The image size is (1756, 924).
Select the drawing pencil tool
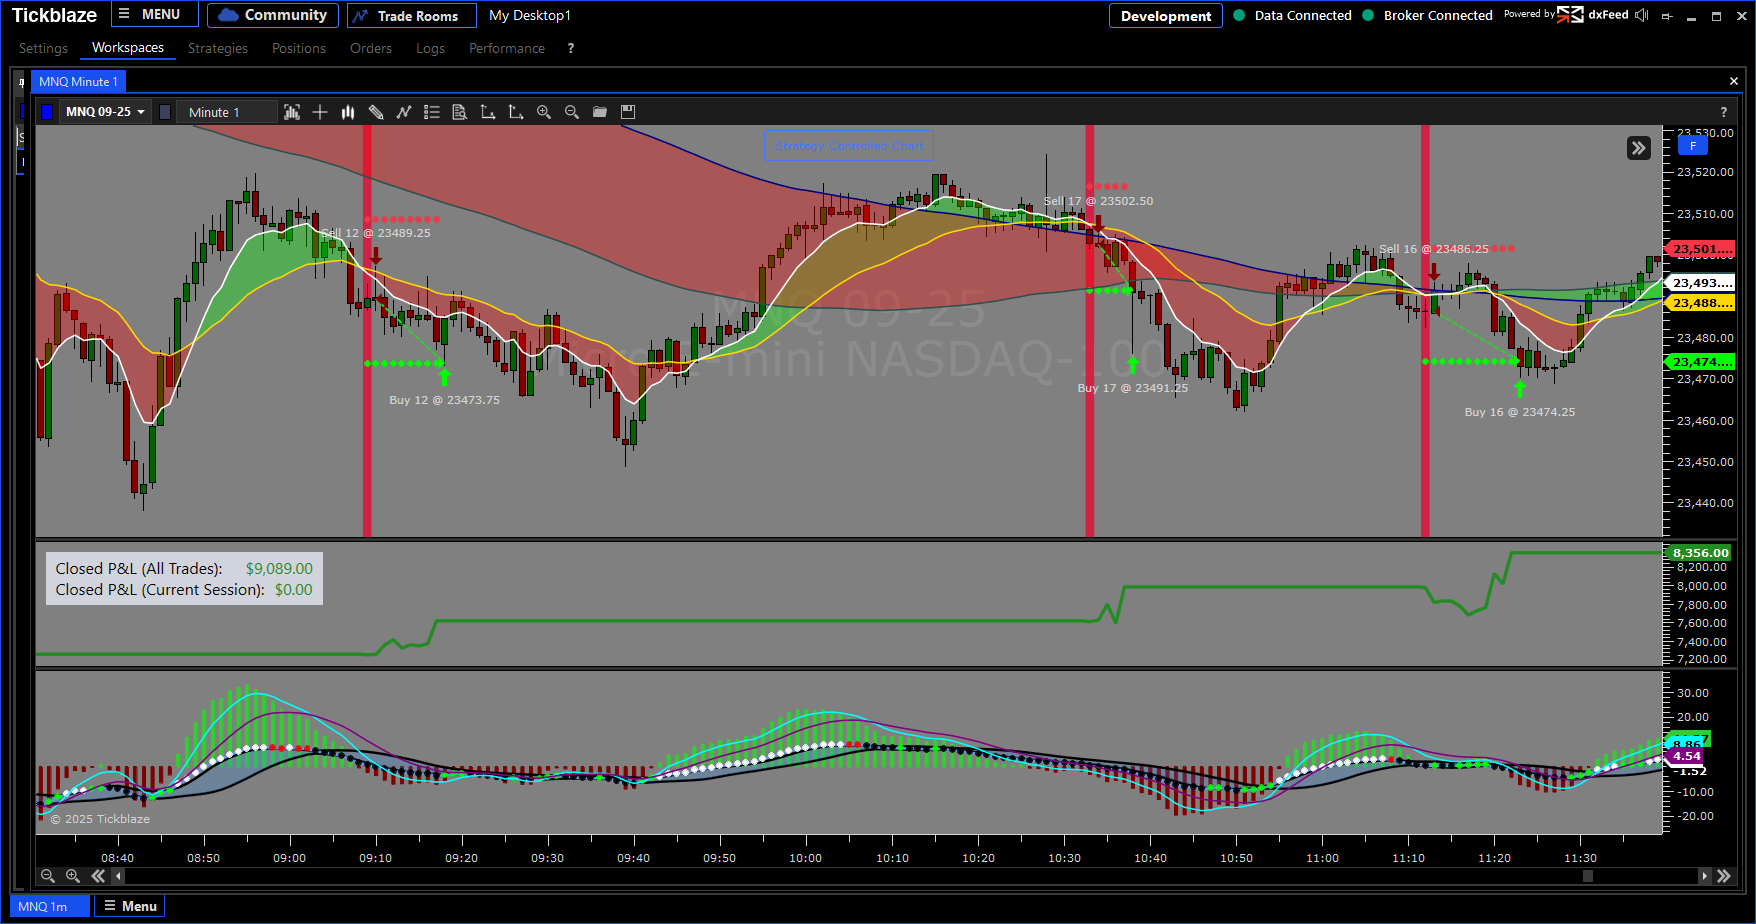[376, 112]
